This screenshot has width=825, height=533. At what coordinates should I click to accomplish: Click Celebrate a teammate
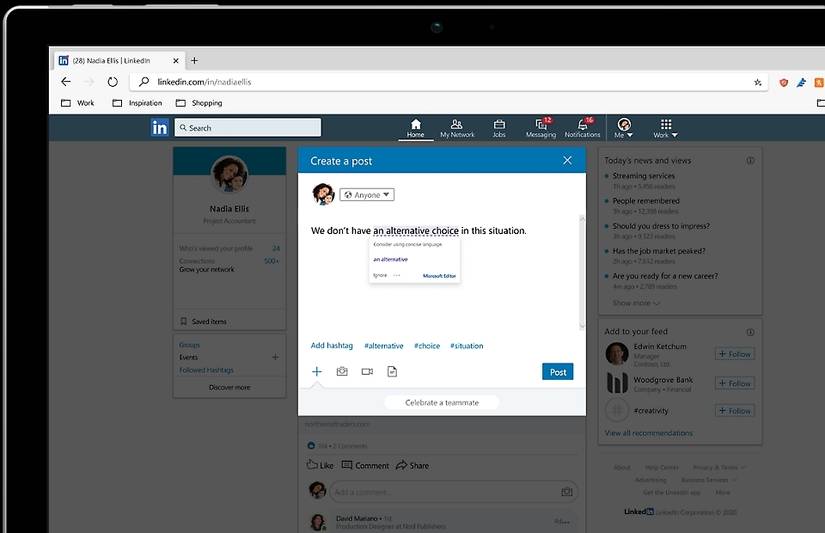click(442, 403)
